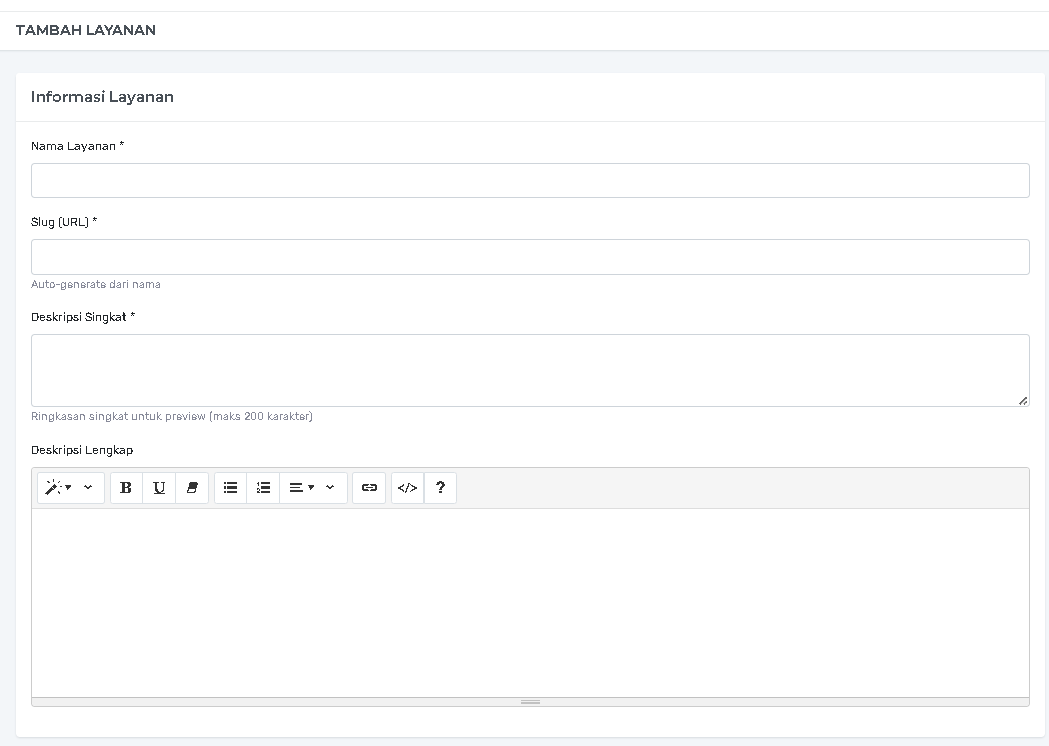Click the "Informasi Layanan" card heading
Image resolution: width=1049 pixels, height=746 pixels.
pos(102,97)
